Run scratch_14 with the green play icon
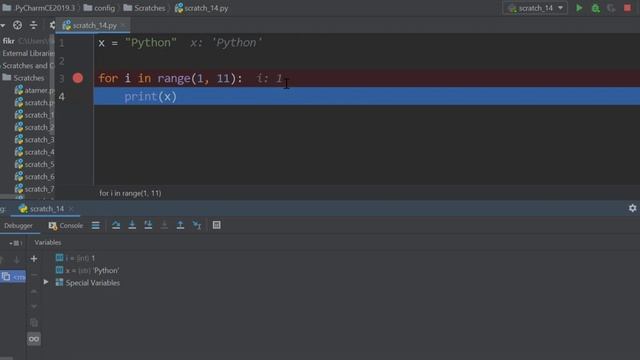This screenshot has height=360, width=640. click(579, 8)
